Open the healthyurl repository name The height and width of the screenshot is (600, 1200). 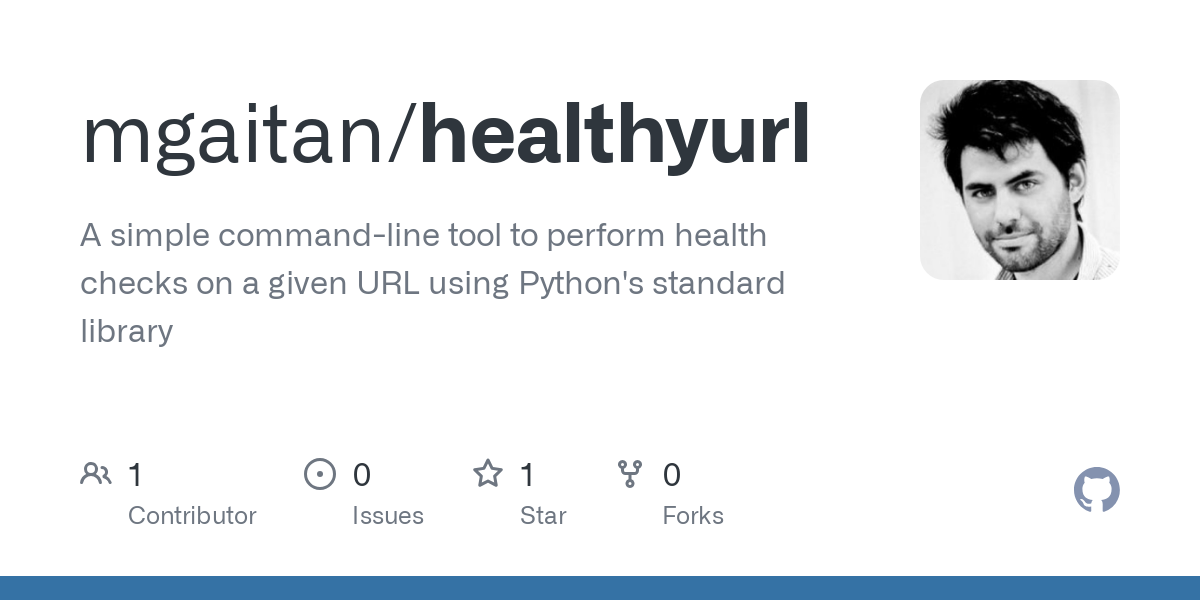pos(615,137)
